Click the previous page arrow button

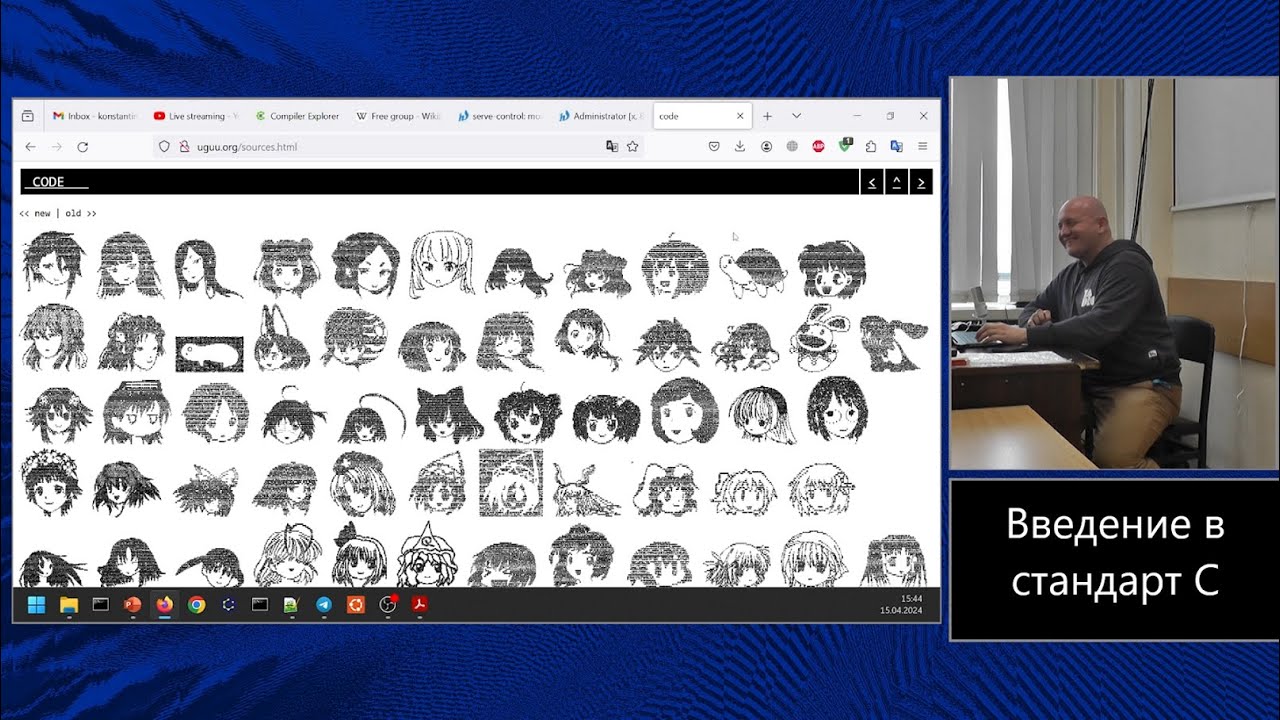pos(871,182)
